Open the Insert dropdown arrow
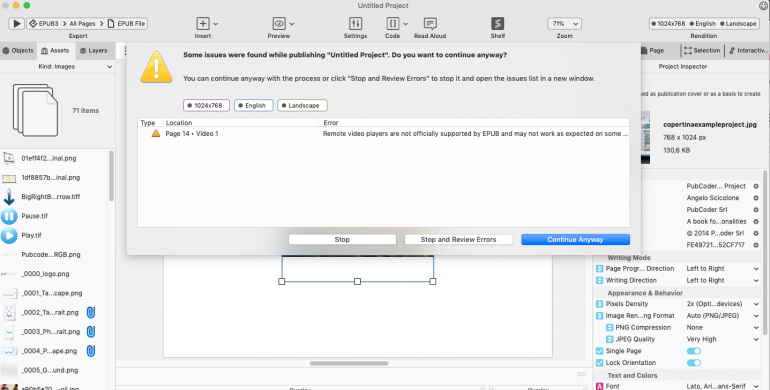 point(216,24)
